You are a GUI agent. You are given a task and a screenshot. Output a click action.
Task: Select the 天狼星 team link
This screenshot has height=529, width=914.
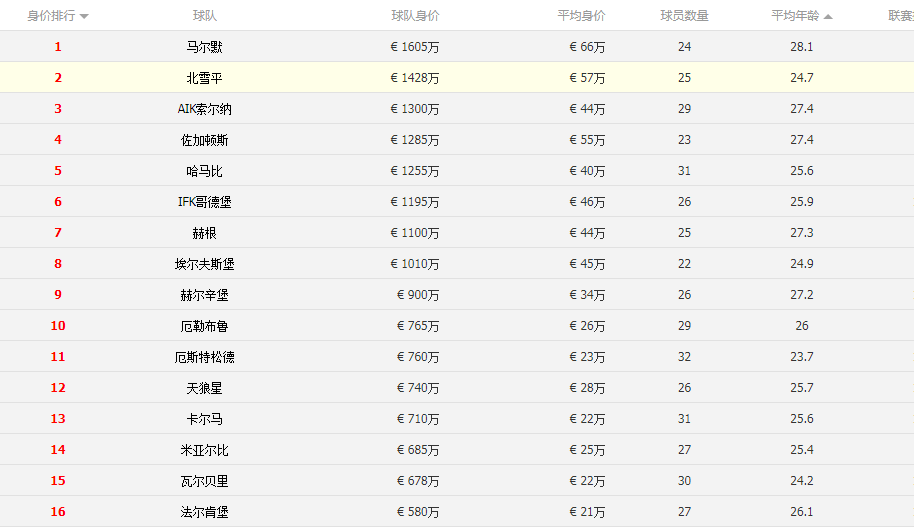coord(204,388)
